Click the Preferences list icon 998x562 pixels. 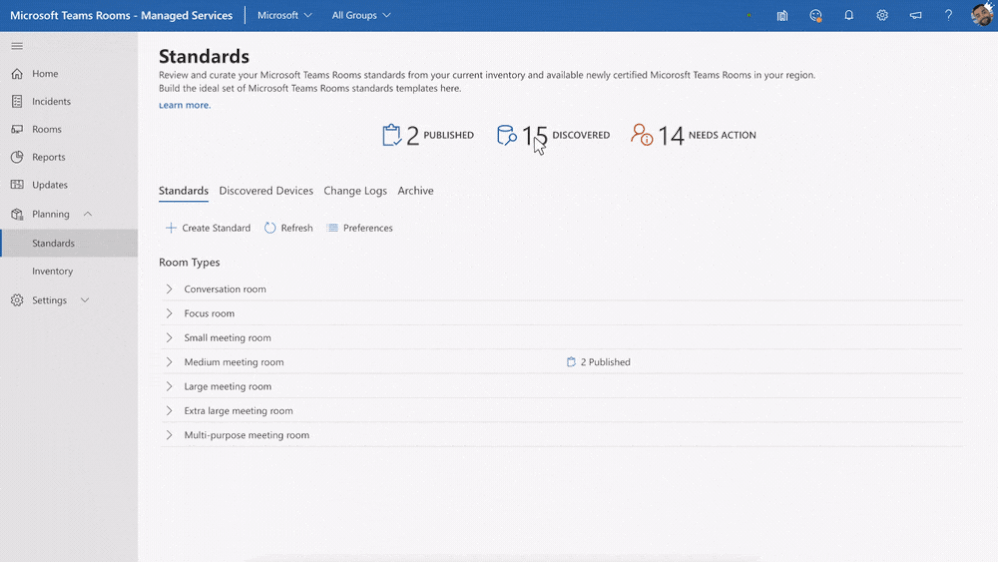(x=332, y=228)
